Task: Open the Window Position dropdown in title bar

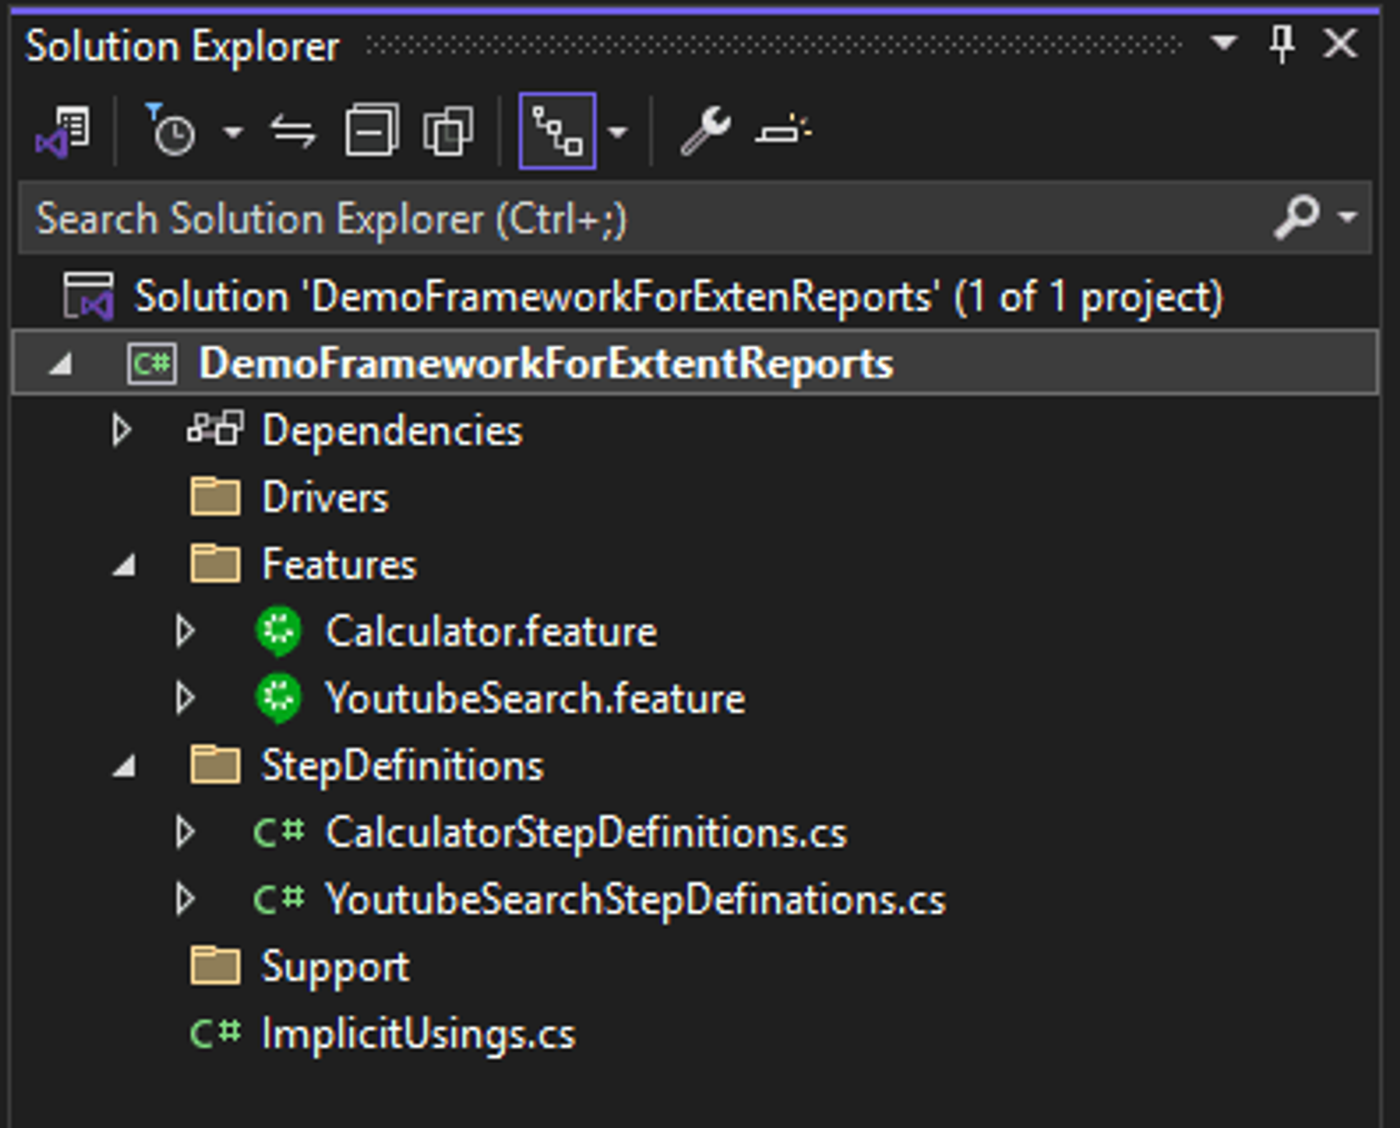Action: pos(1223,43)
